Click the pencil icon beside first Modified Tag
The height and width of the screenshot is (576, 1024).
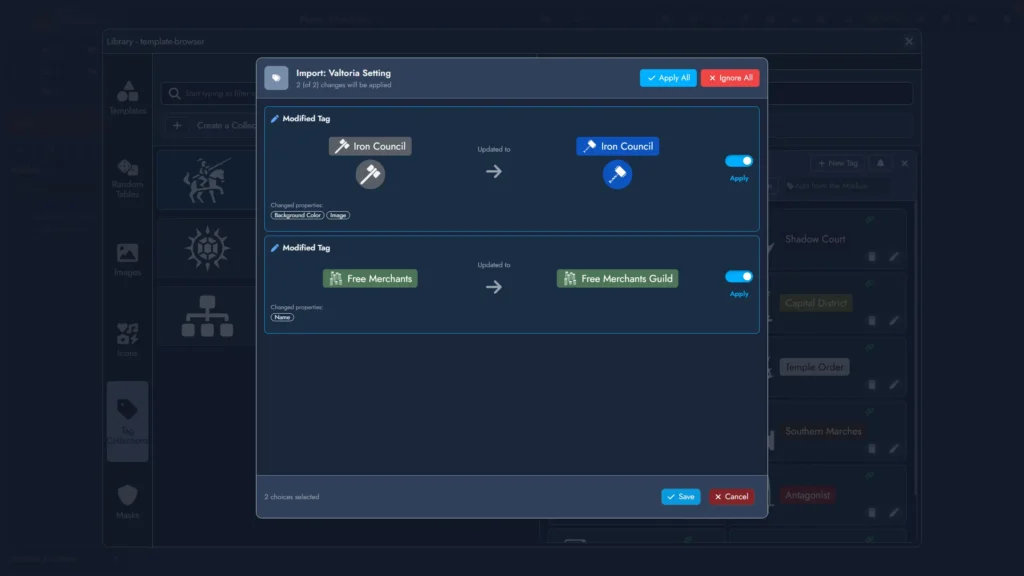click(x=275, y=119)
